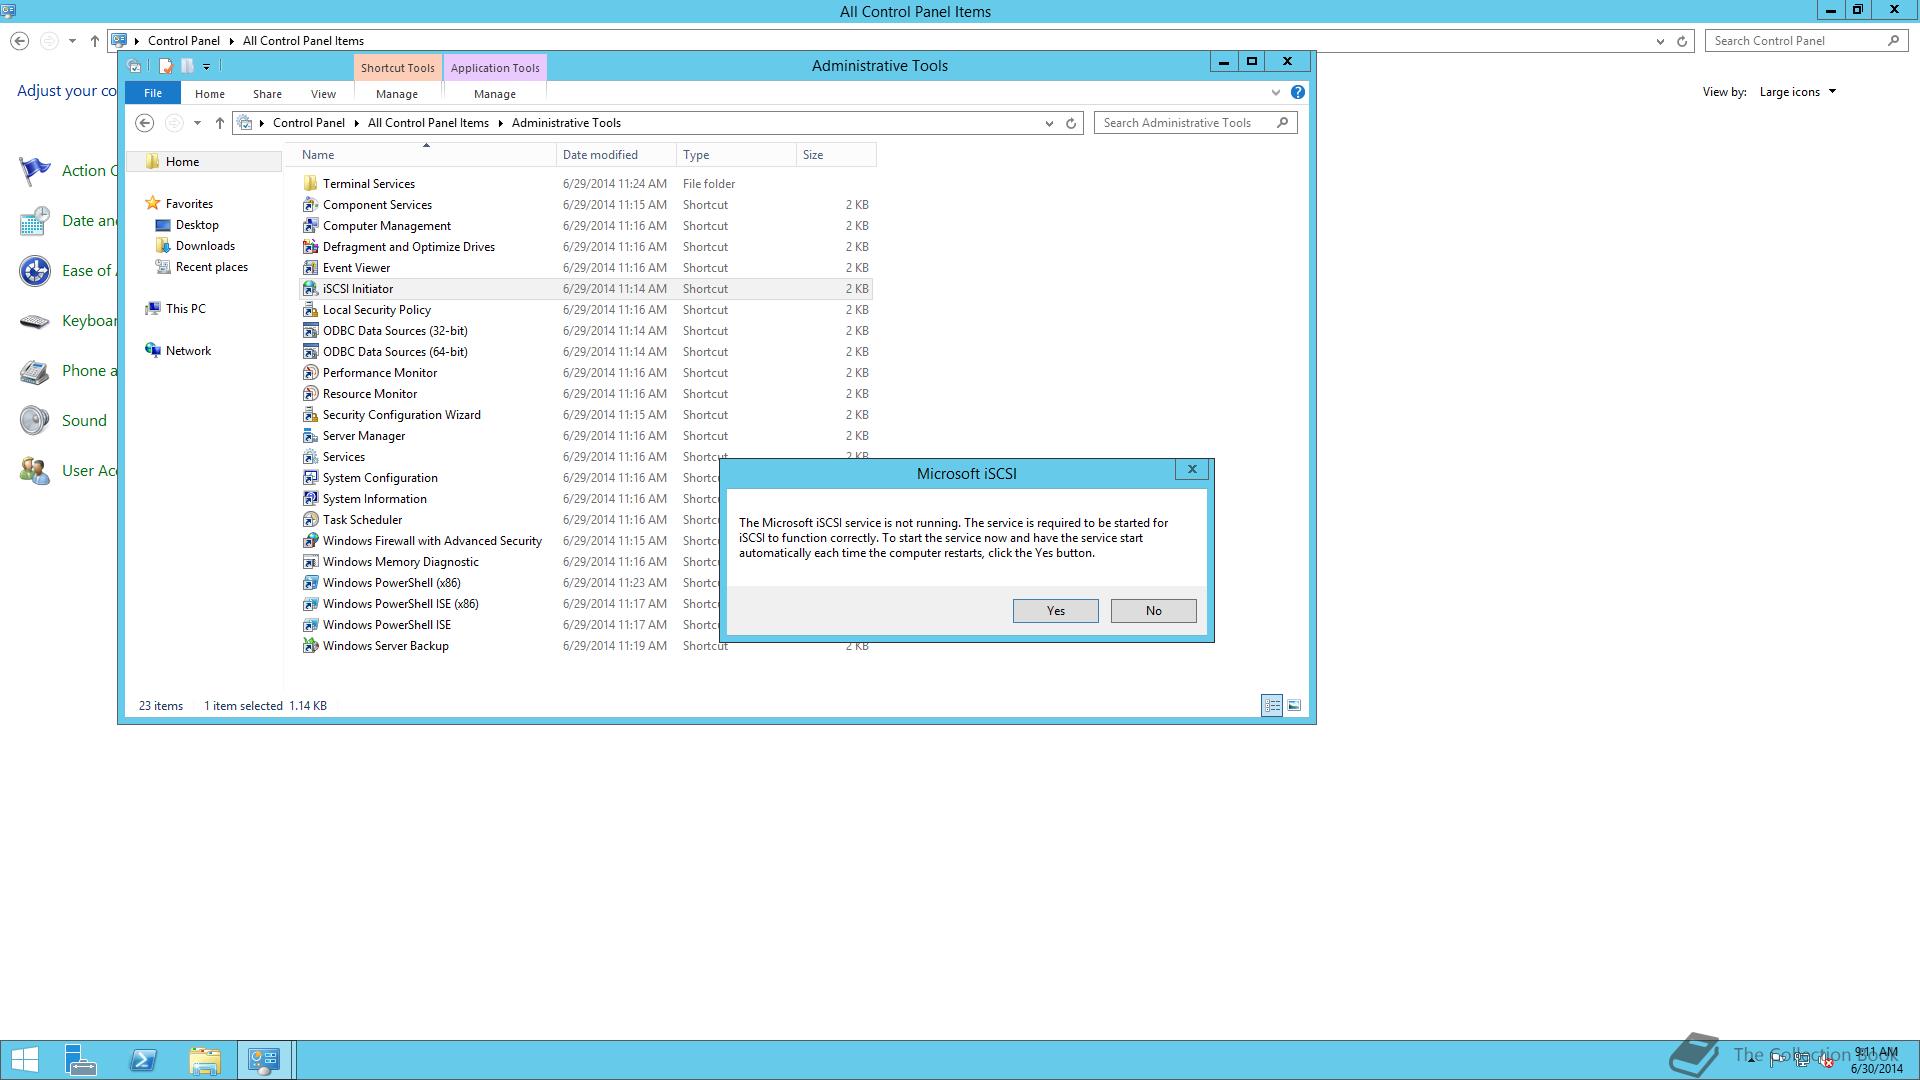This screenshot has width=1920, height=1080.
Task: Select the Task Scheduler icon
Action: [310, 519]
